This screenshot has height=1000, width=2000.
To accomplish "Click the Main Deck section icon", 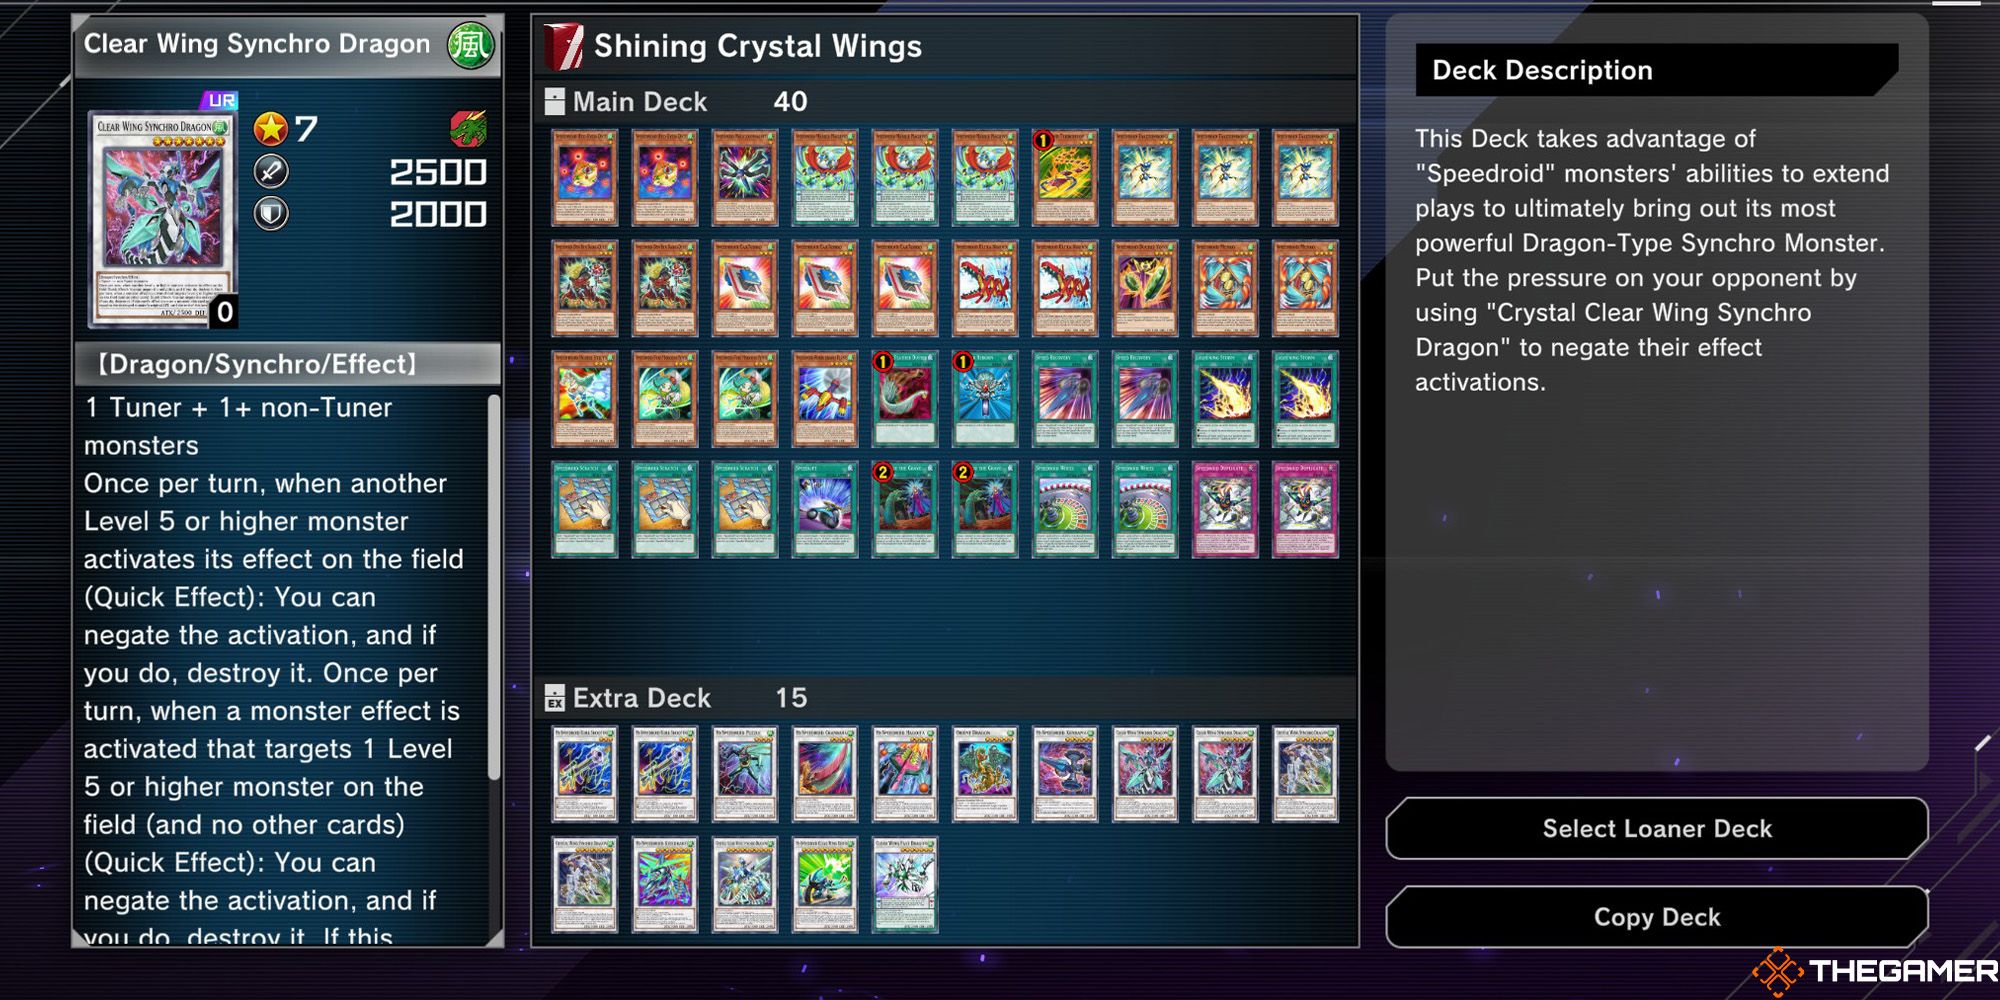I will coord(554,101).
